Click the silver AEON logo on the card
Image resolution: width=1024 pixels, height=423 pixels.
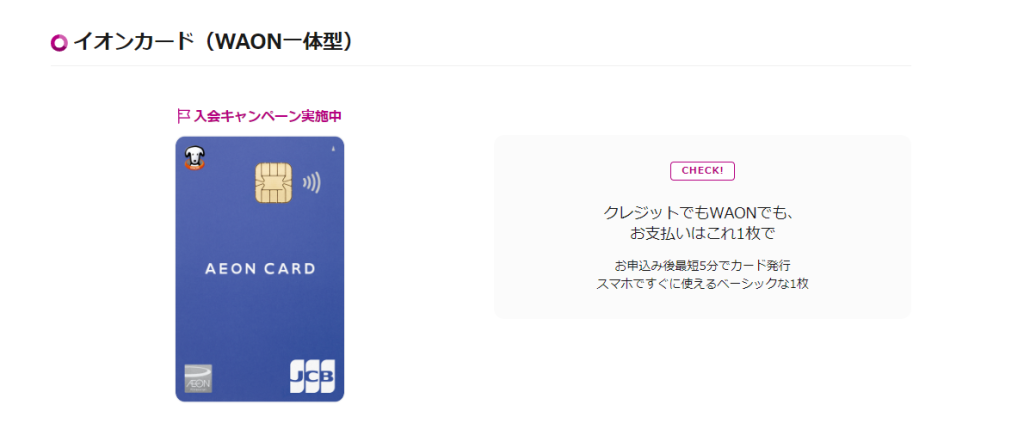[x=198, y=379]
